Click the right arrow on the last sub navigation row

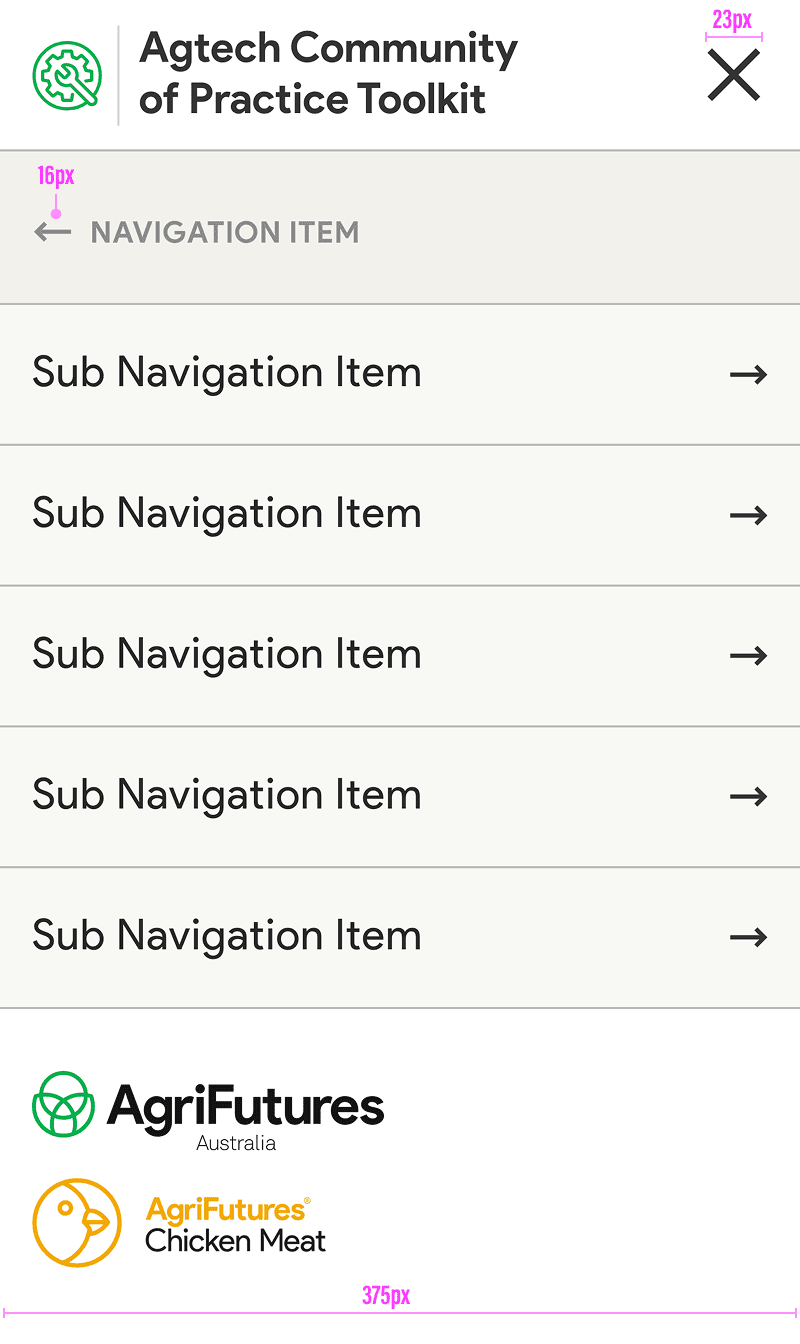(748, 937)
